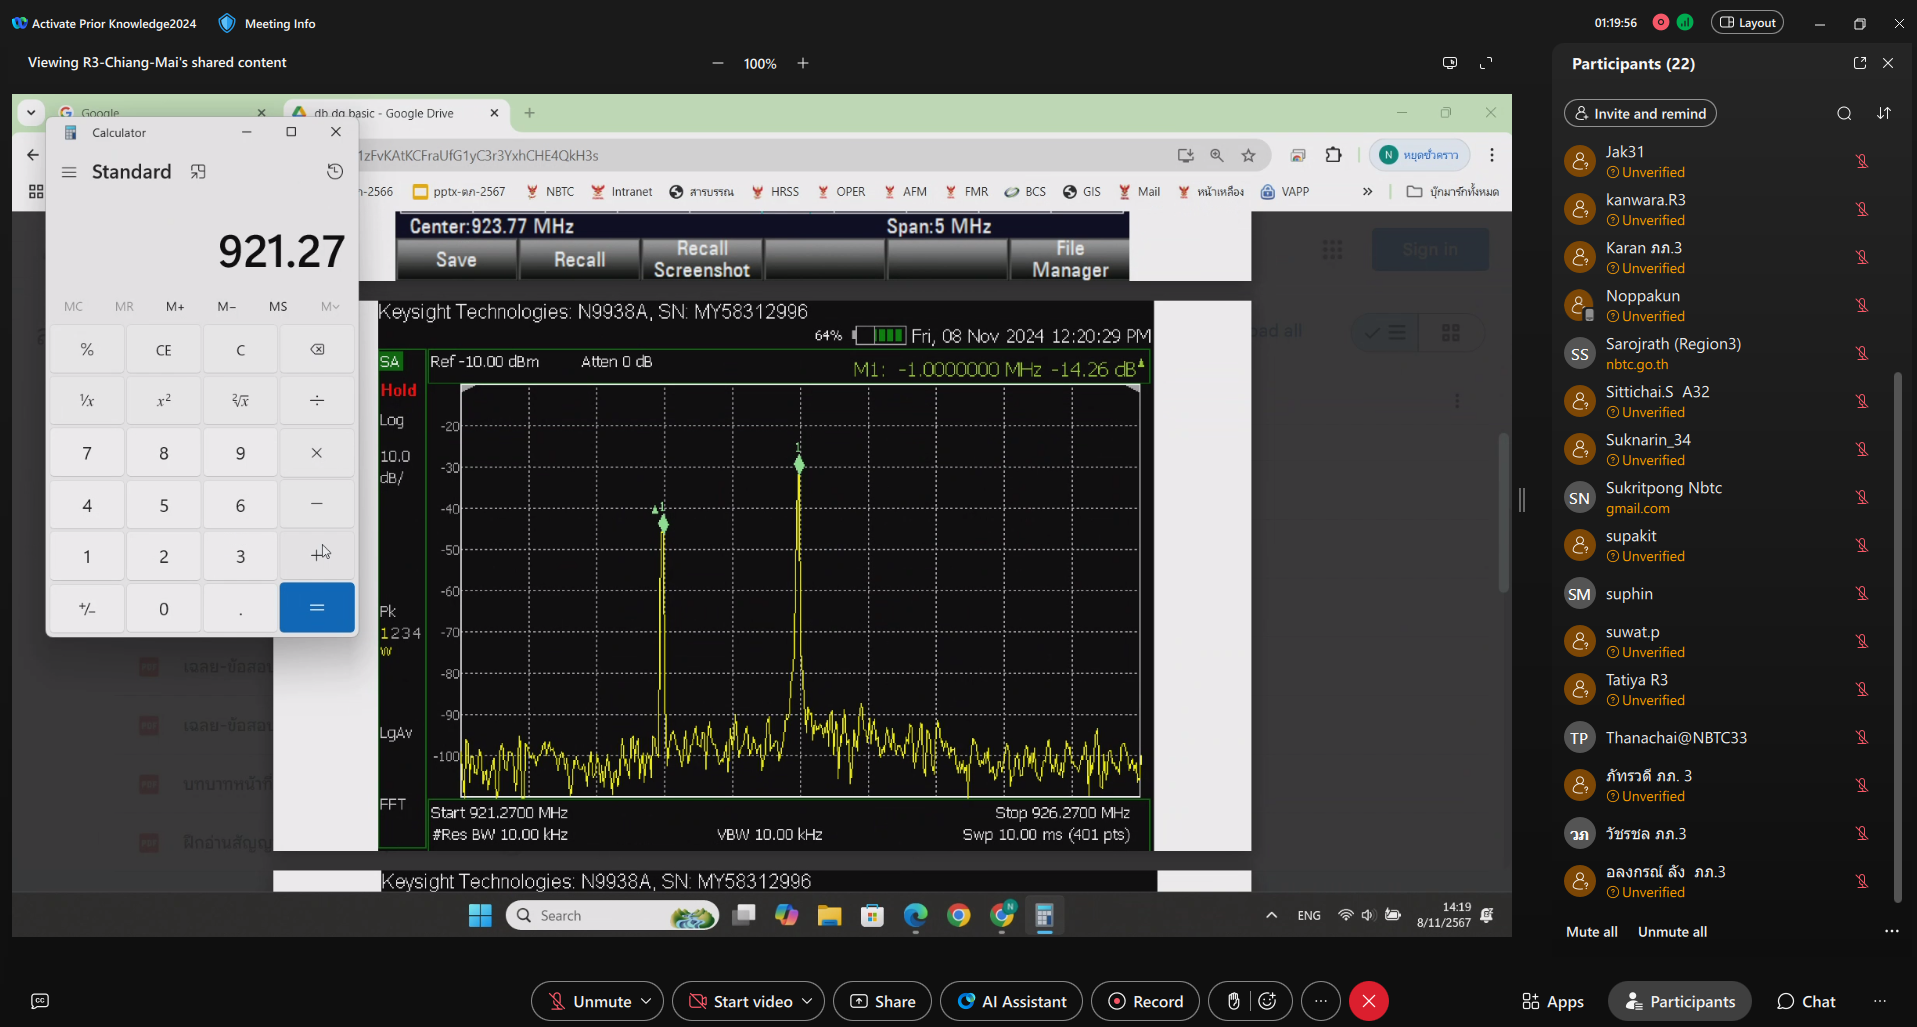Click the fullscreen icon for shared content
1917x1027 pixels.
click(1486, 63)
